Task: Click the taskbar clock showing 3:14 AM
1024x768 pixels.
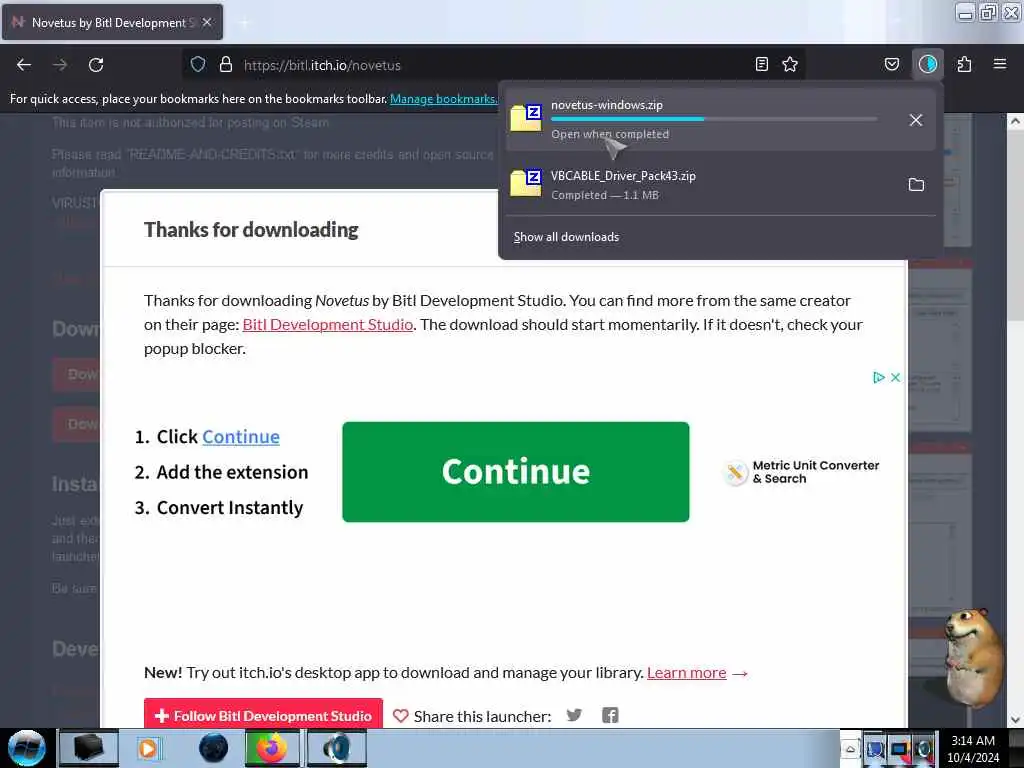Action: (973, 749)
